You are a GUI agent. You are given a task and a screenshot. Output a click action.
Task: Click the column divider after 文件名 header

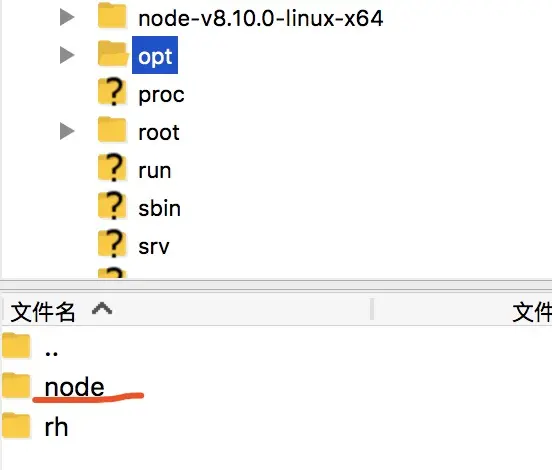tap(371, 309)
